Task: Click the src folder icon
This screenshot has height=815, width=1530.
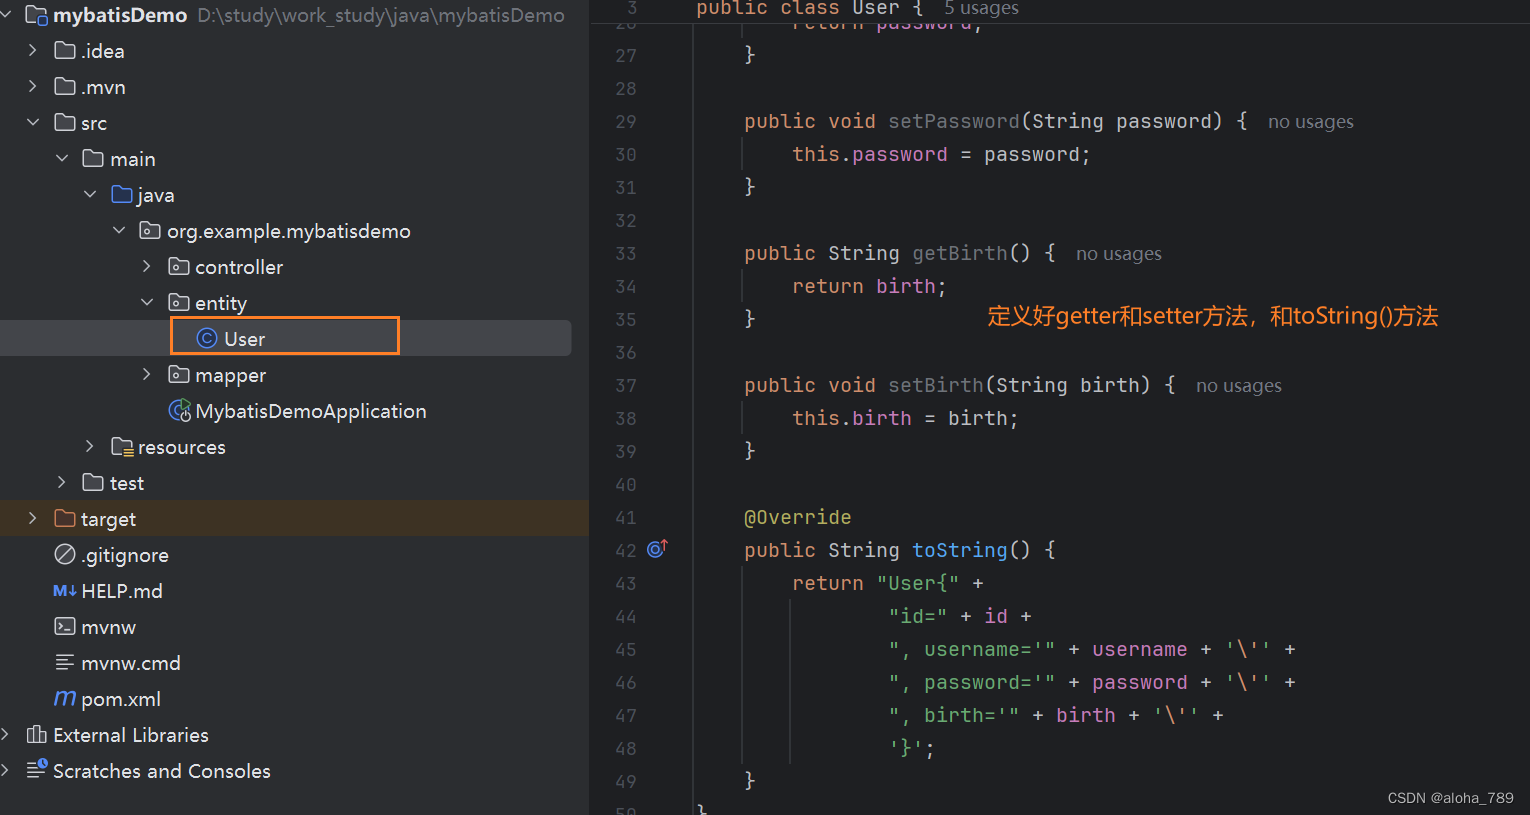Action: click(x=65, y=122)
